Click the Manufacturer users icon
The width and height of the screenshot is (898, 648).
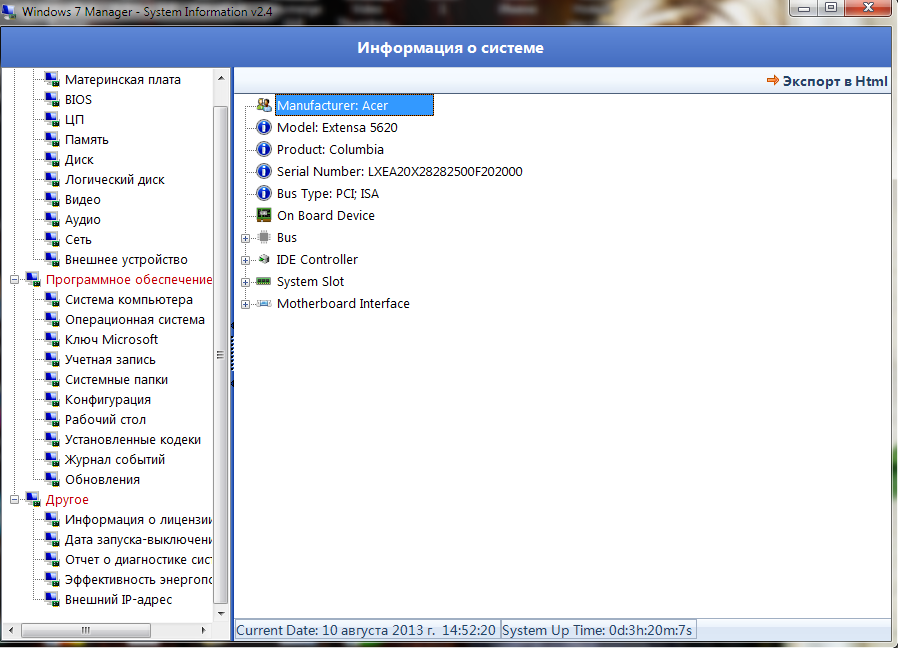click(x=263, y=105)
